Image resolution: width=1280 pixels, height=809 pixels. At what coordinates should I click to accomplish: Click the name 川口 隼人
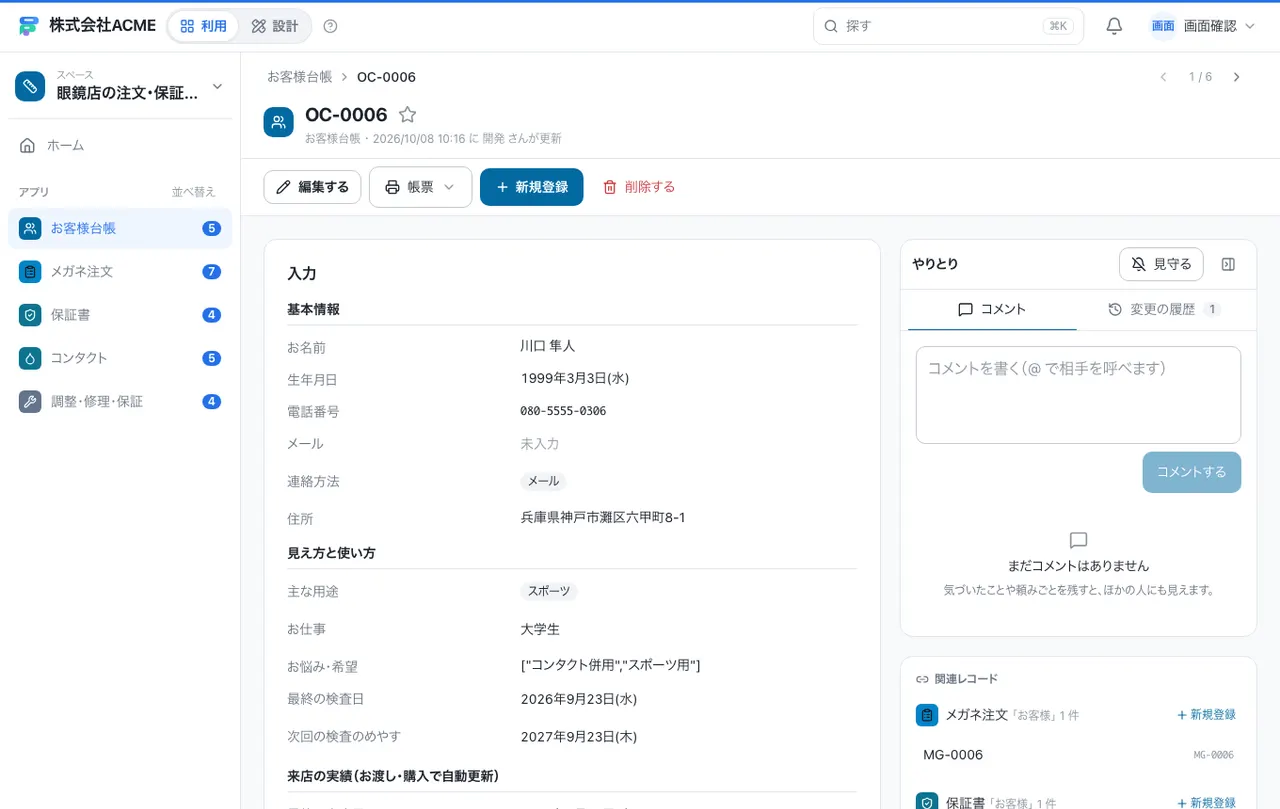click(x=548, y=346)
